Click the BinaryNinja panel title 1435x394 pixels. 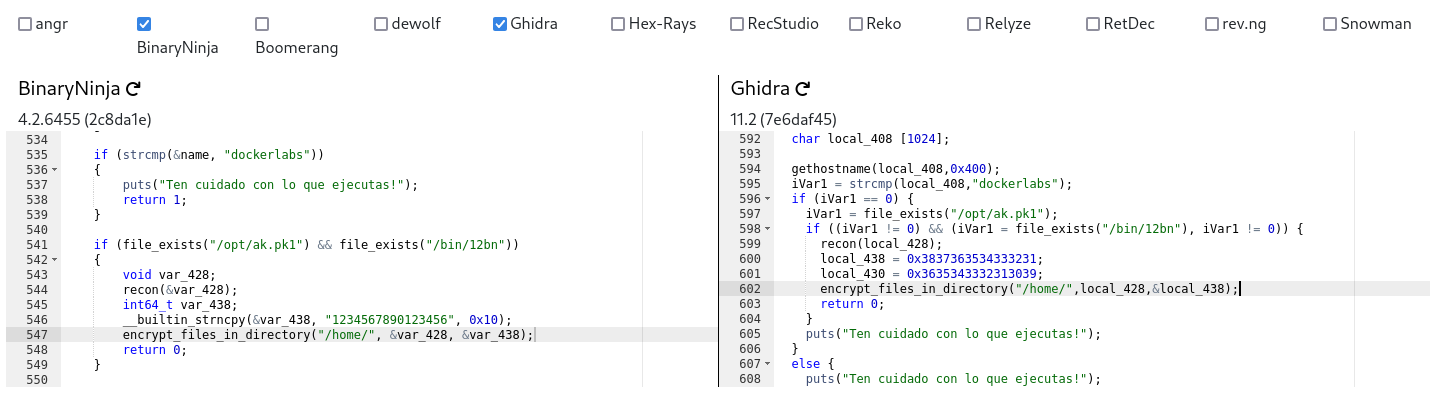click(69, 89)
